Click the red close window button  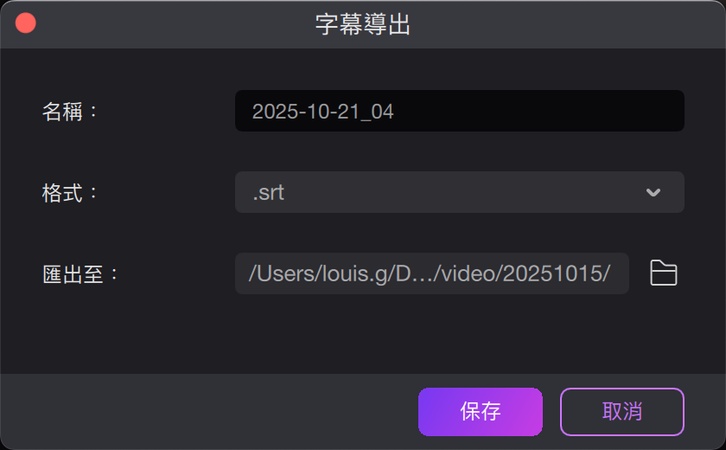click(x=25, y=23)
